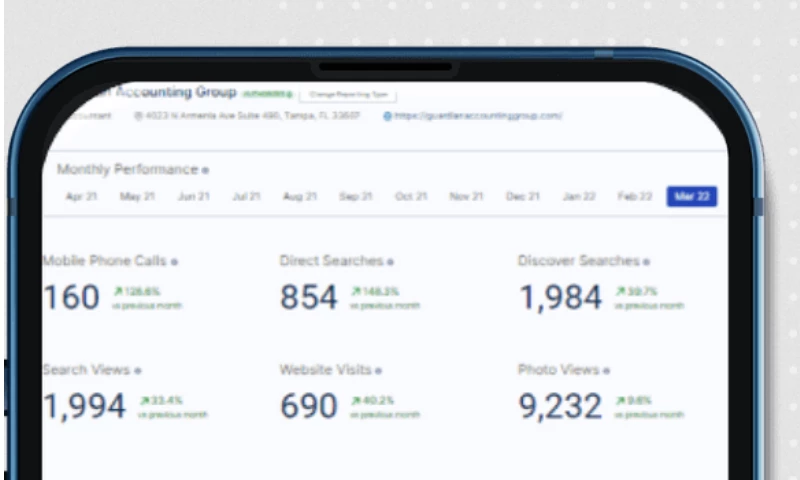This screenshot has width=800, height=480.
Task: Click info icon next to Discover Searches
Action: pyautogui.click(x=647, y=262)
